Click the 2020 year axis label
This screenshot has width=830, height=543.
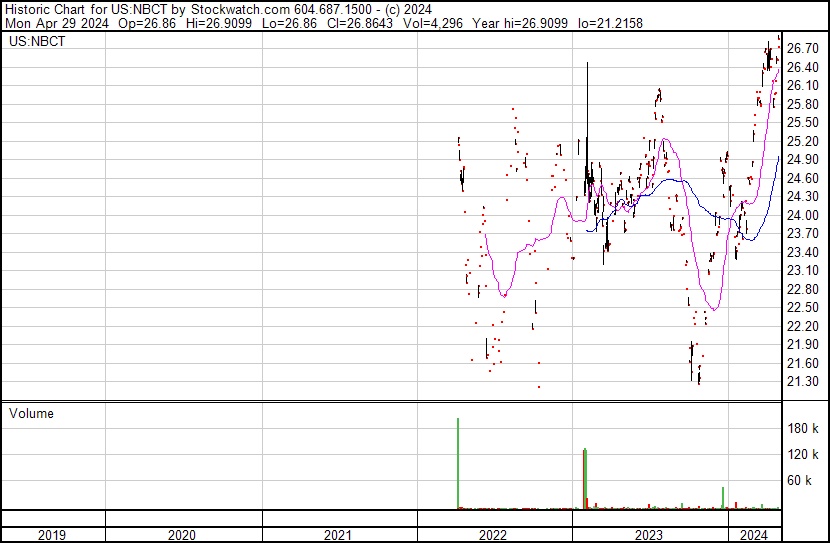(182, 535)
